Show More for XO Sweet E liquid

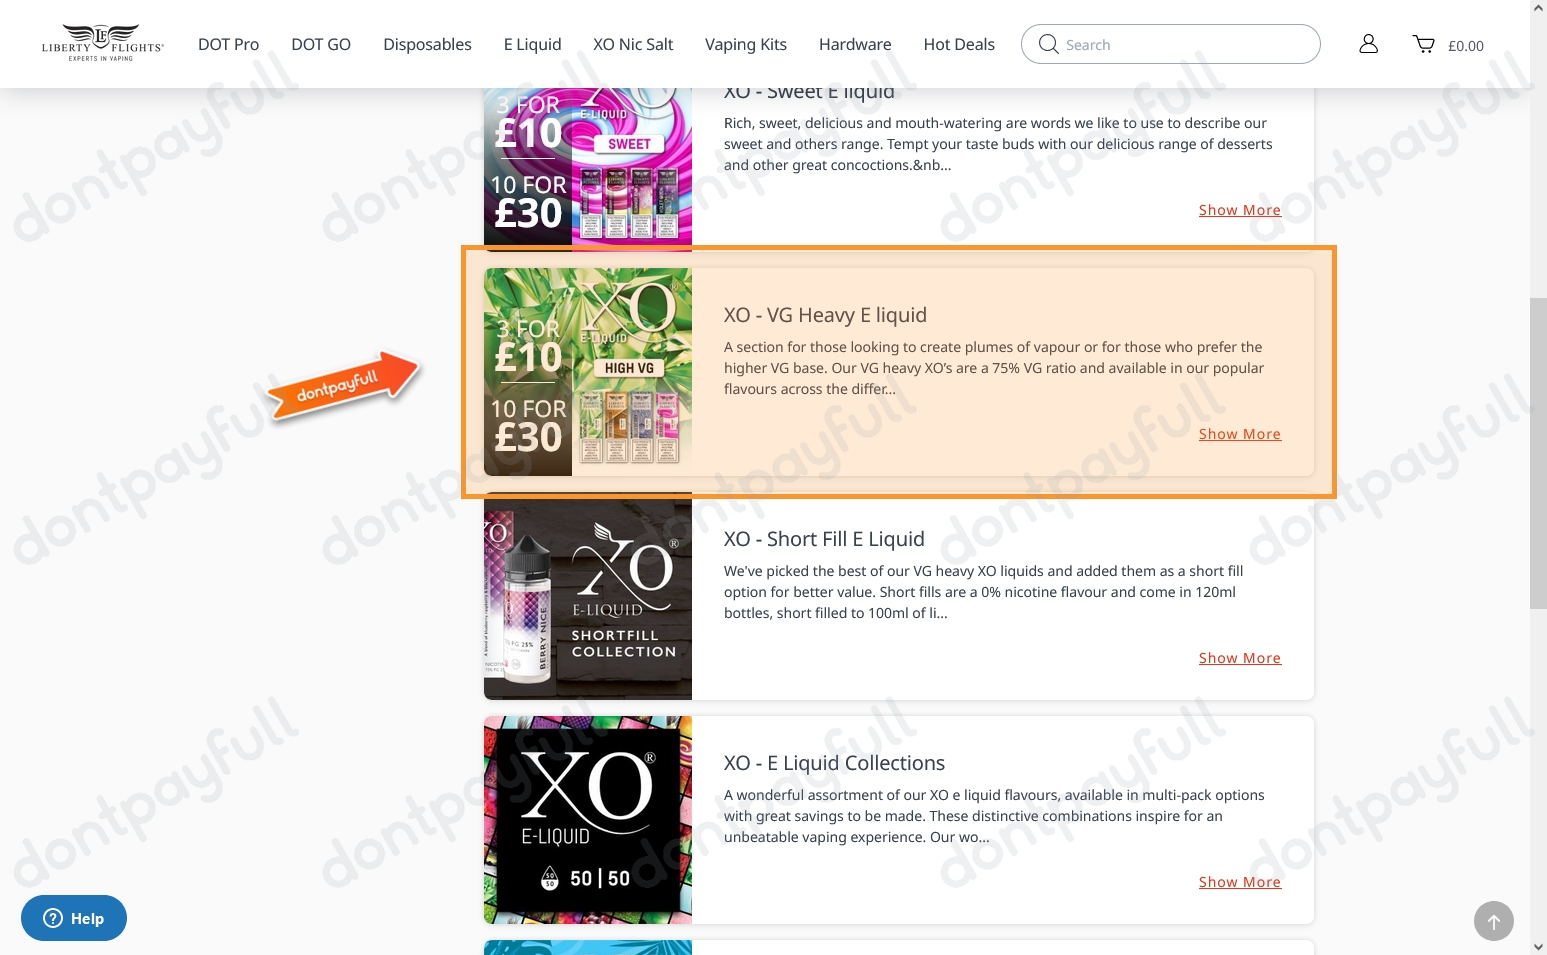1240,210
